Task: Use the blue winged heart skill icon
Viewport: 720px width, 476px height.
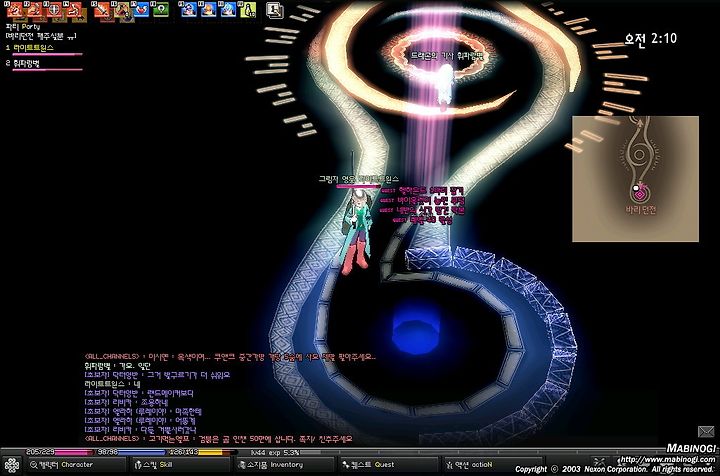Action: [141, 9]
